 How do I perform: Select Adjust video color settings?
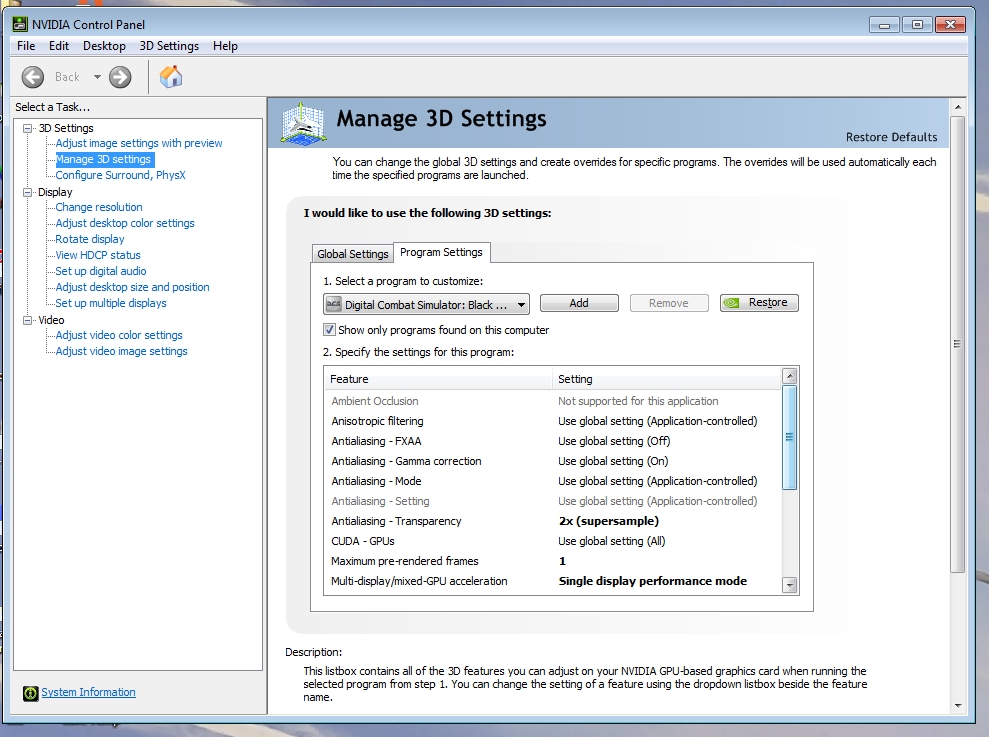tap(119, 335)
